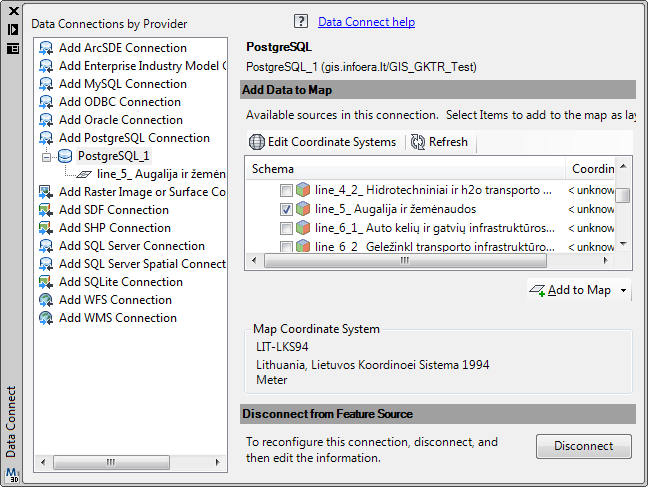Open the Data Connect help link
This screenshot has width=648, height=487.
[x=366, y=22]
